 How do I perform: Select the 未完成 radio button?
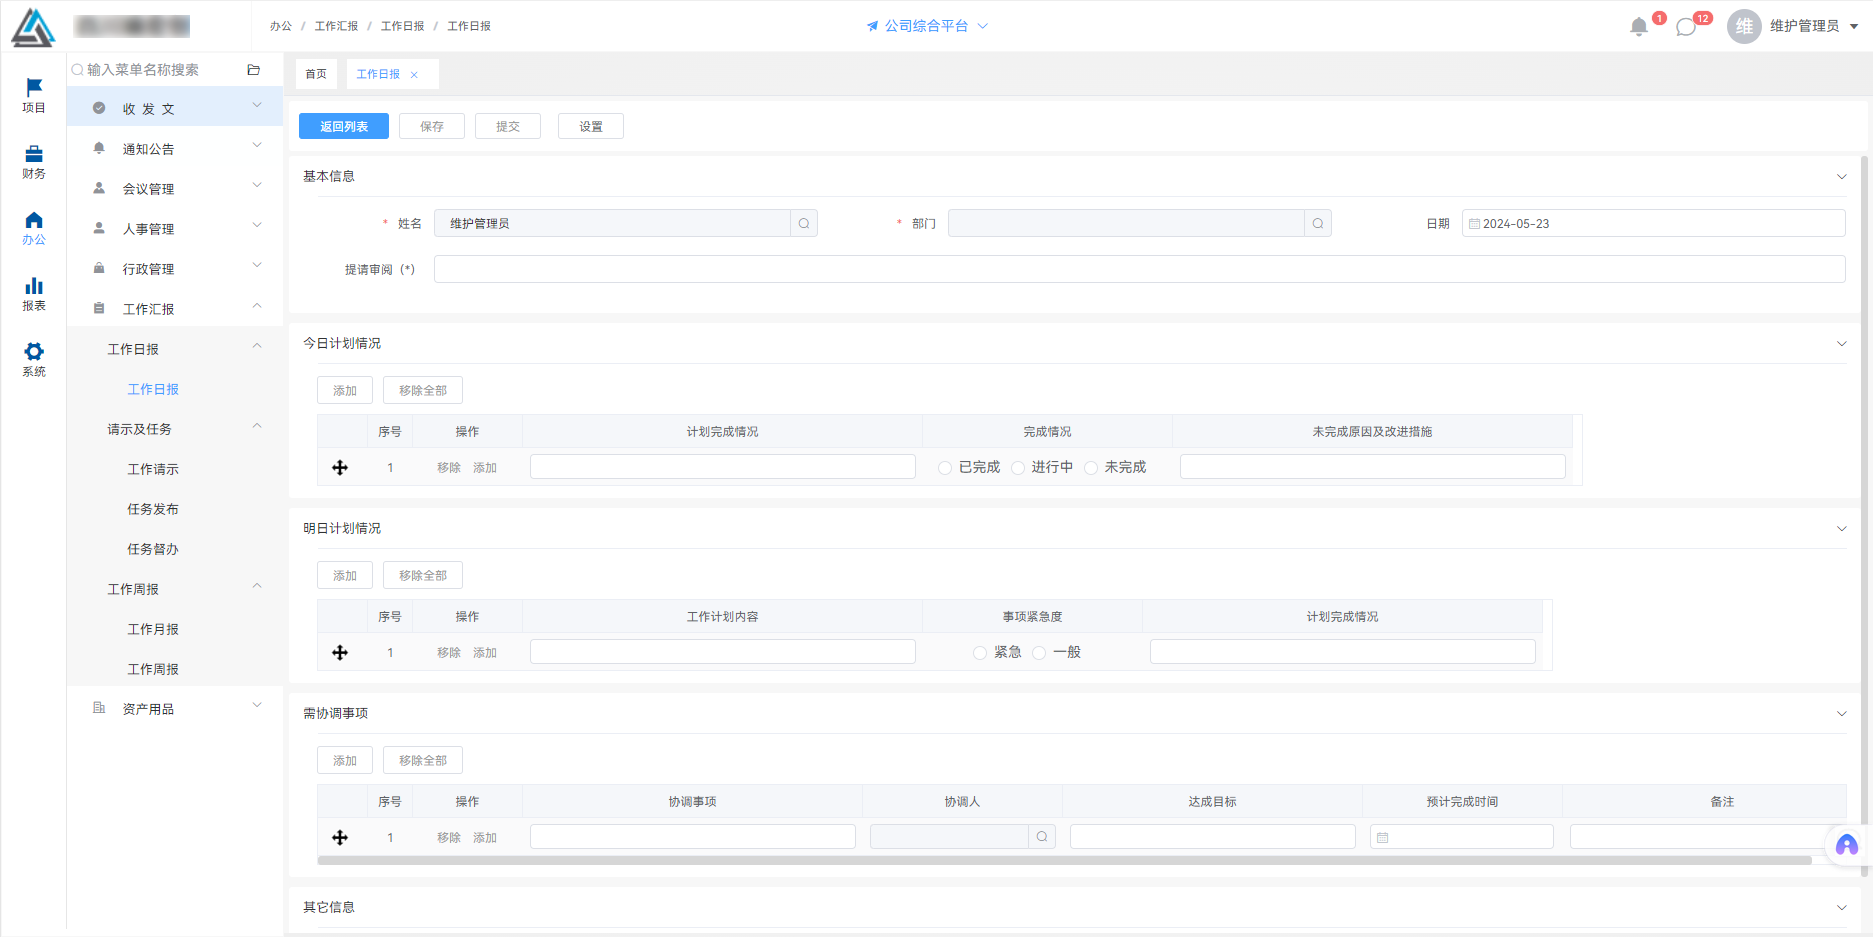(1091, 468)
